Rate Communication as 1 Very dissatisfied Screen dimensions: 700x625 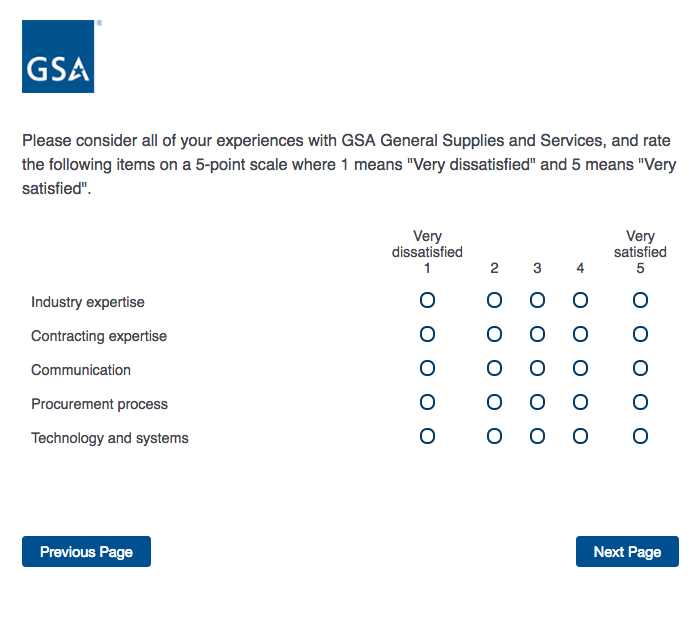427,368
